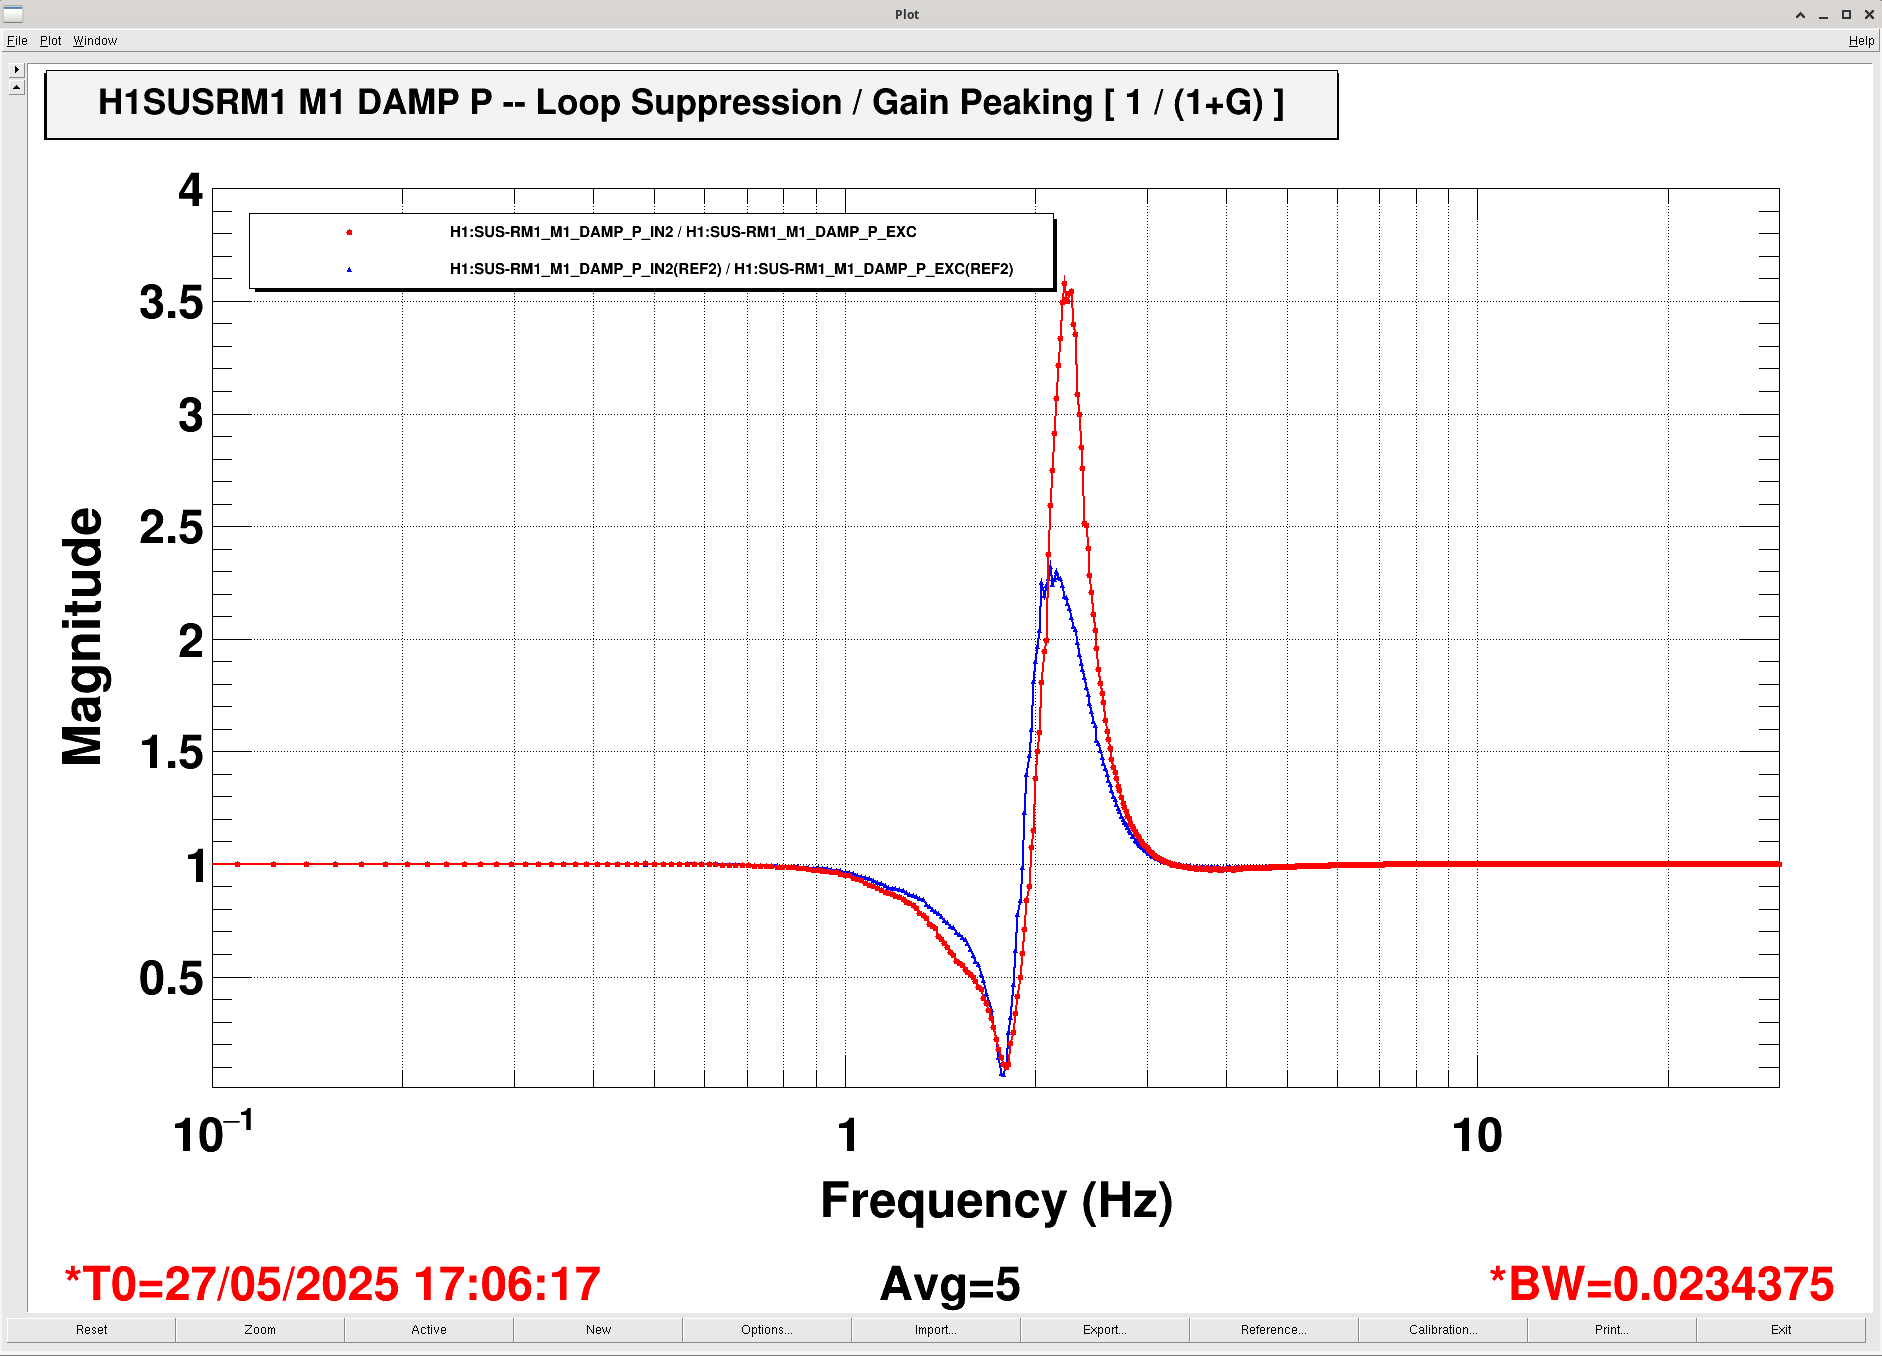Maximize the Plot window
The image size is (1882, 1356).
(1846, 14)
